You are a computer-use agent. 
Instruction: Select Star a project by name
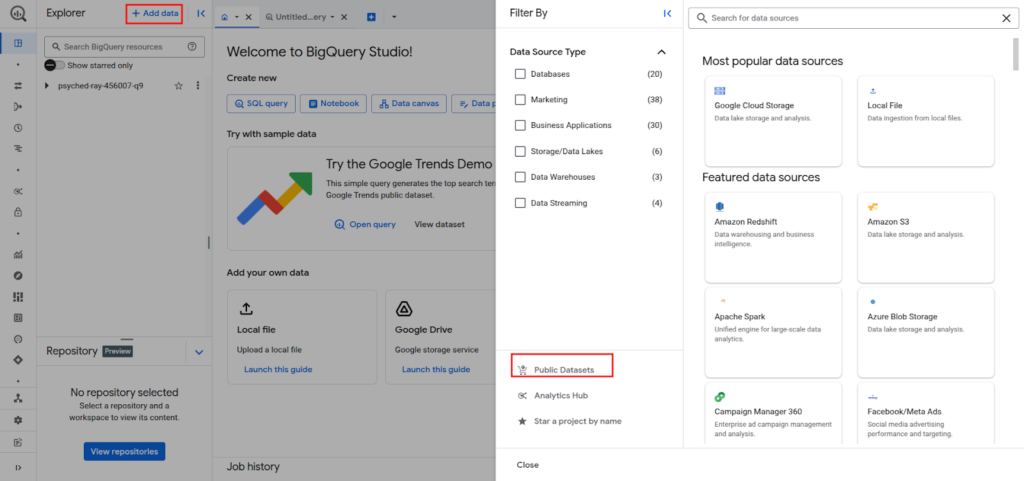(578, 421)
